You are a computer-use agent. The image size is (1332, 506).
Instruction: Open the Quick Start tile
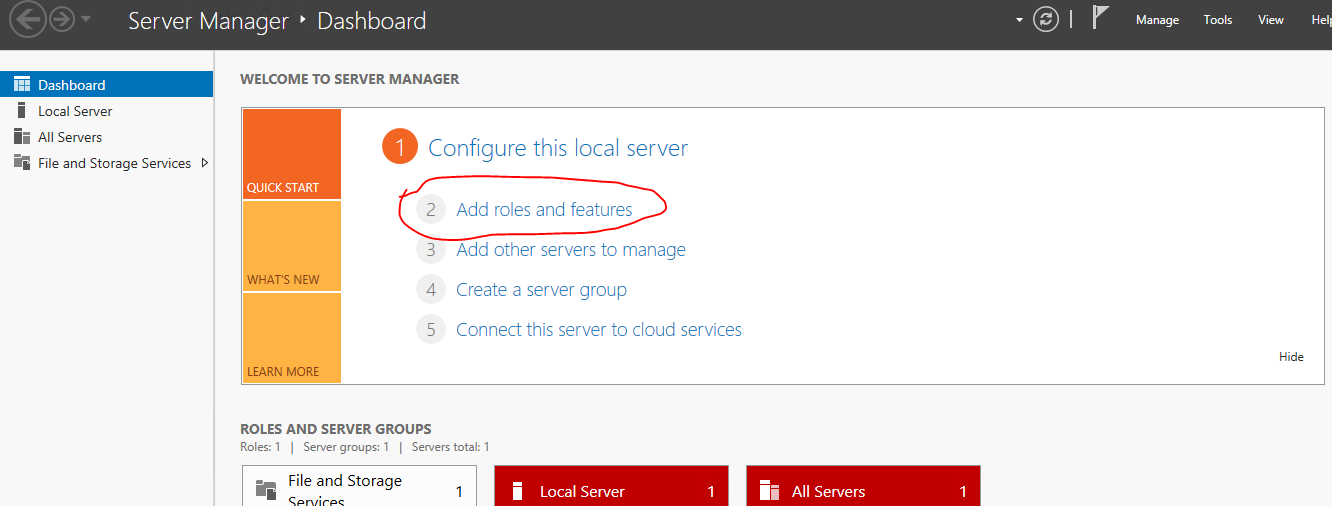[291, 154]
